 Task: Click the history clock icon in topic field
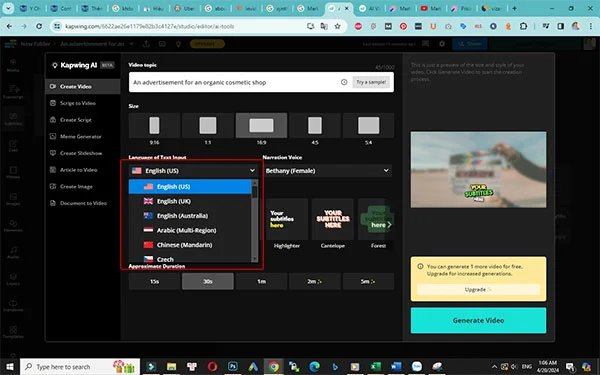(x=344, y=82)
